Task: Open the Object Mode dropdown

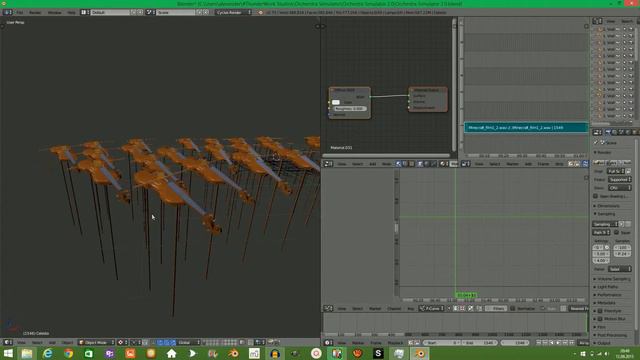Action: pos(96,342)
